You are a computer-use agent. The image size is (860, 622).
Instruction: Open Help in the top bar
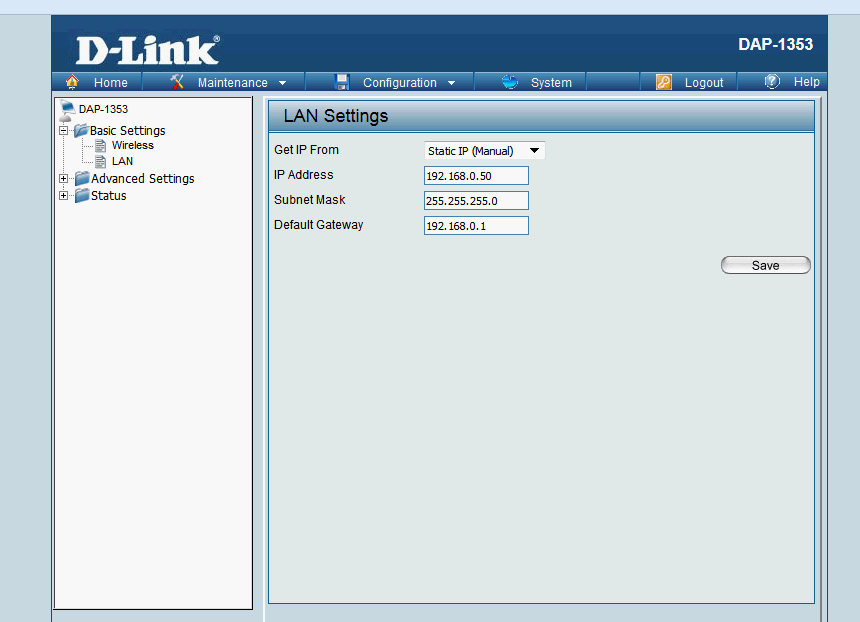pos(806,82)
